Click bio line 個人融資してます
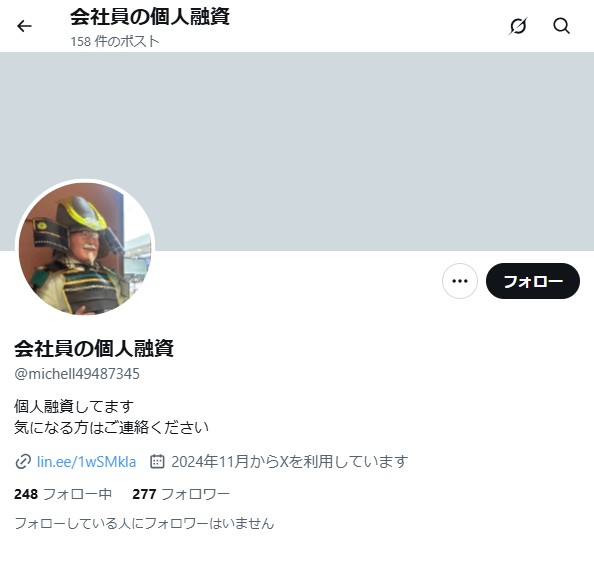 pos(74,406)
